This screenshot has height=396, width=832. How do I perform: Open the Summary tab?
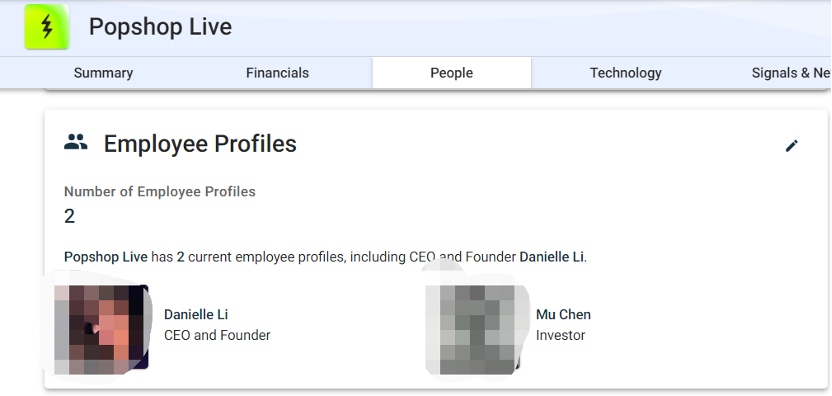click(x=103, y=73)
